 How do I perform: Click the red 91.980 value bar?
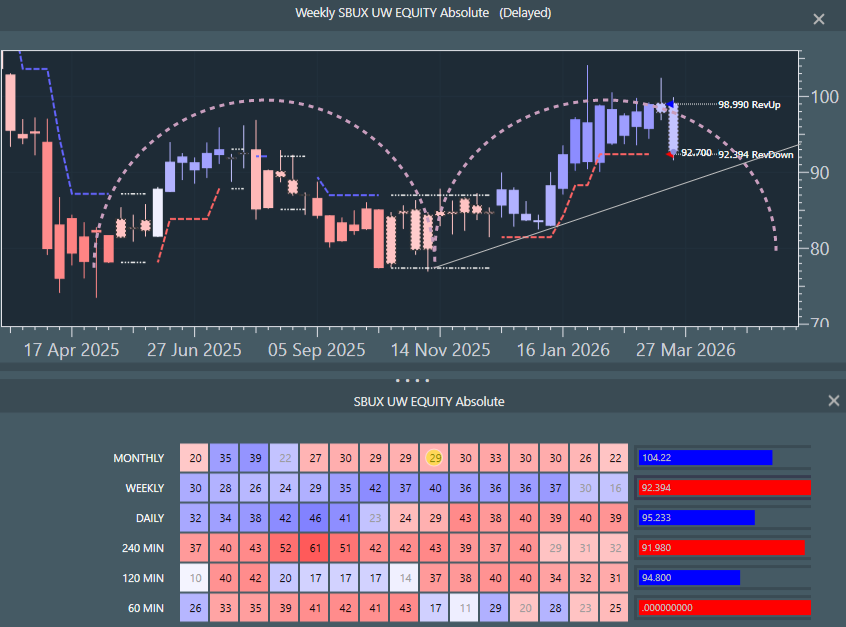pyautogui.click(x=722, y=548)
